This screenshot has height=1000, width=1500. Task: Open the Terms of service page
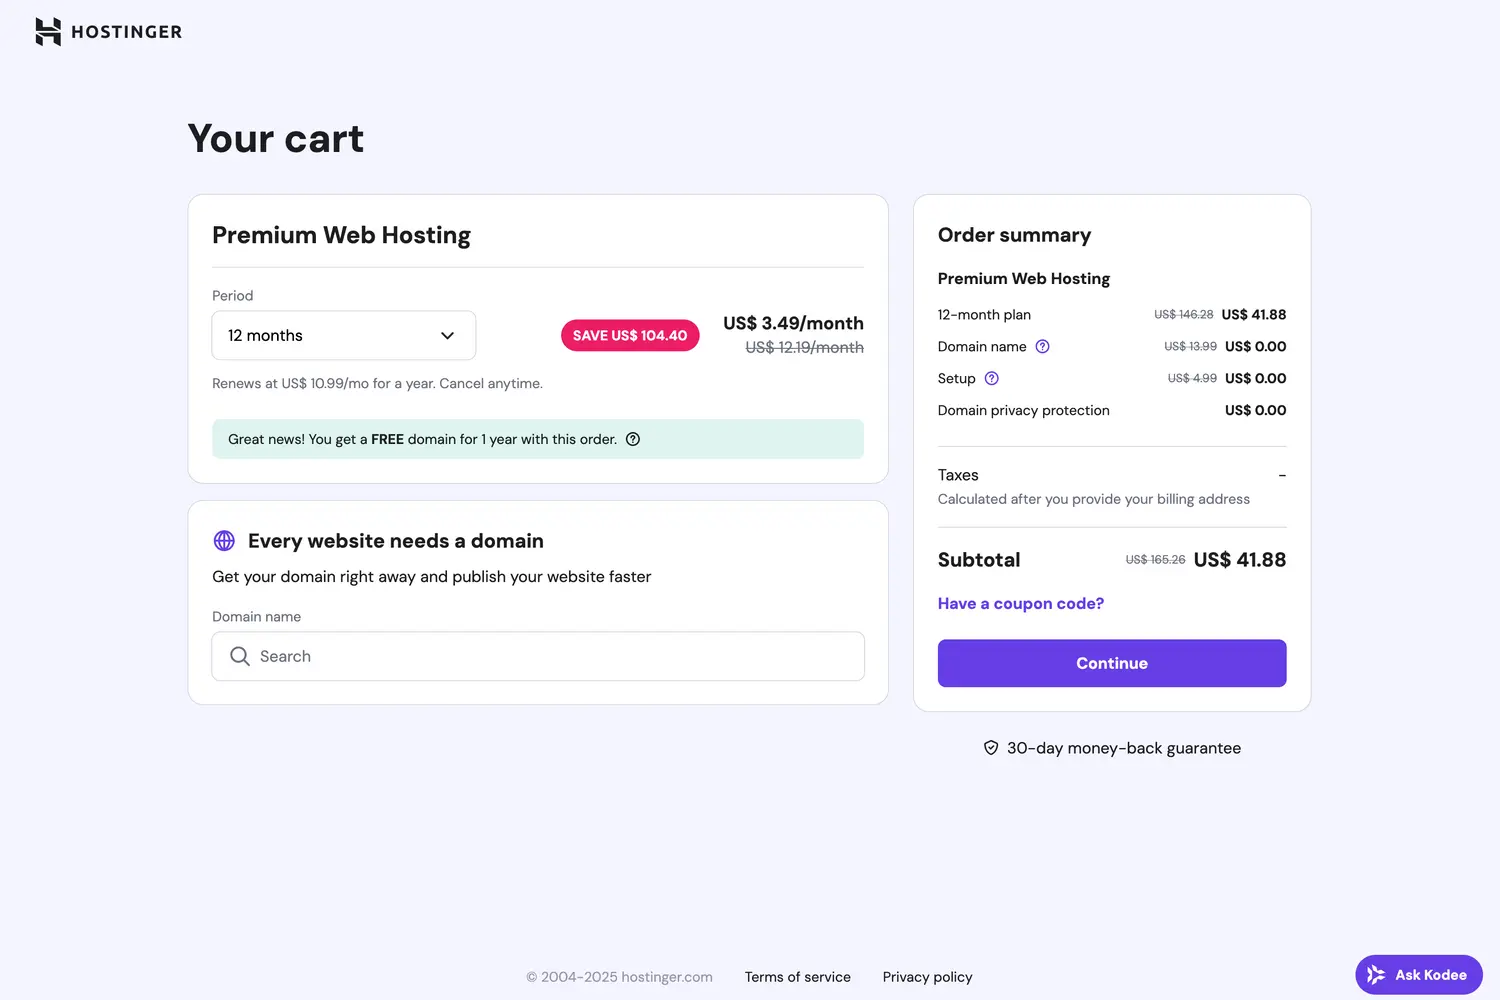click(797, 977)
